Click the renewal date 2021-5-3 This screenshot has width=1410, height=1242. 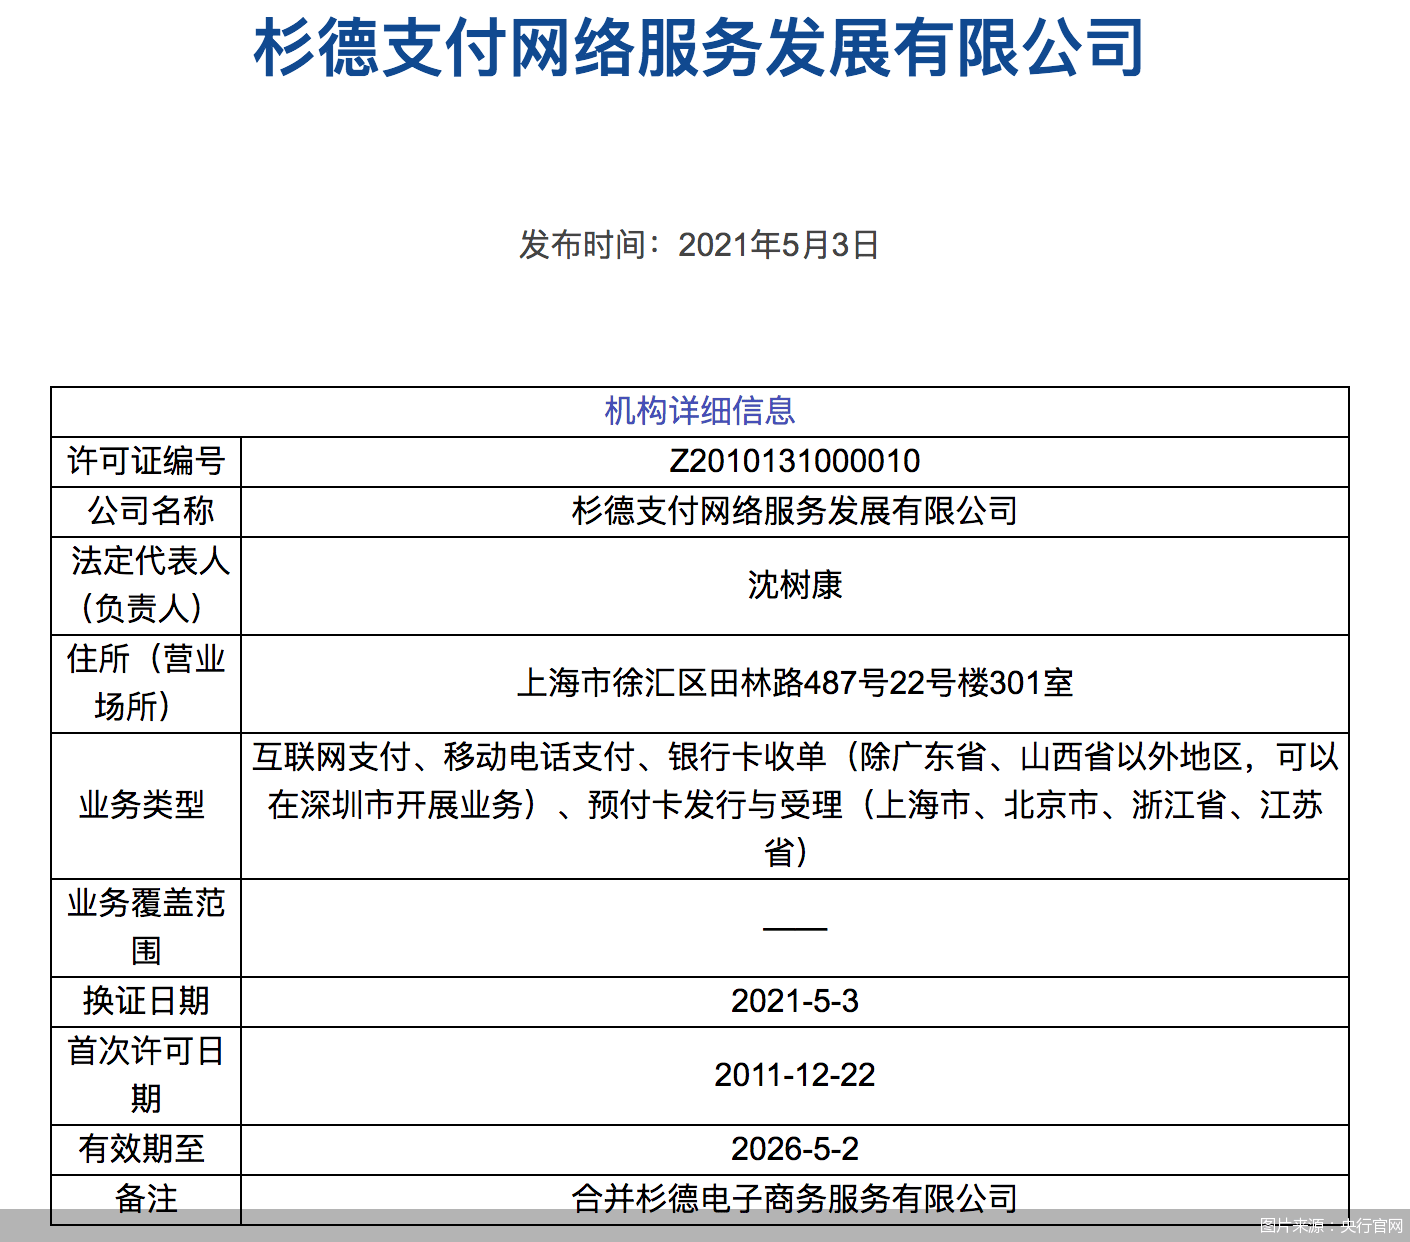tap(794, 1001)
